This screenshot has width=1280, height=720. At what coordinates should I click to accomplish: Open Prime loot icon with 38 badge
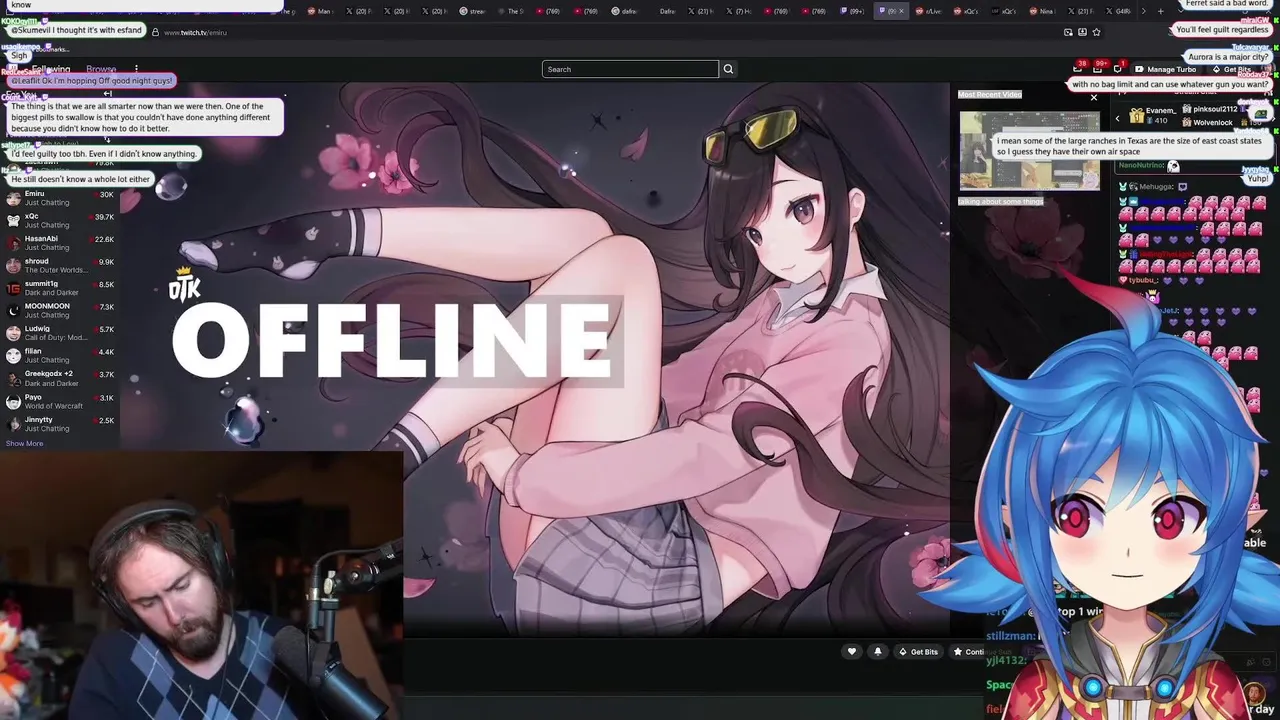tap(1078, 69)
